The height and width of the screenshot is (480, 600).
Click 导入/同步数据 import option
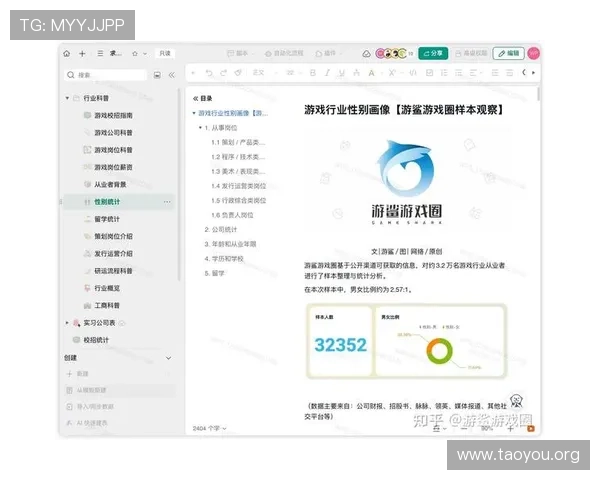[95, 407]
